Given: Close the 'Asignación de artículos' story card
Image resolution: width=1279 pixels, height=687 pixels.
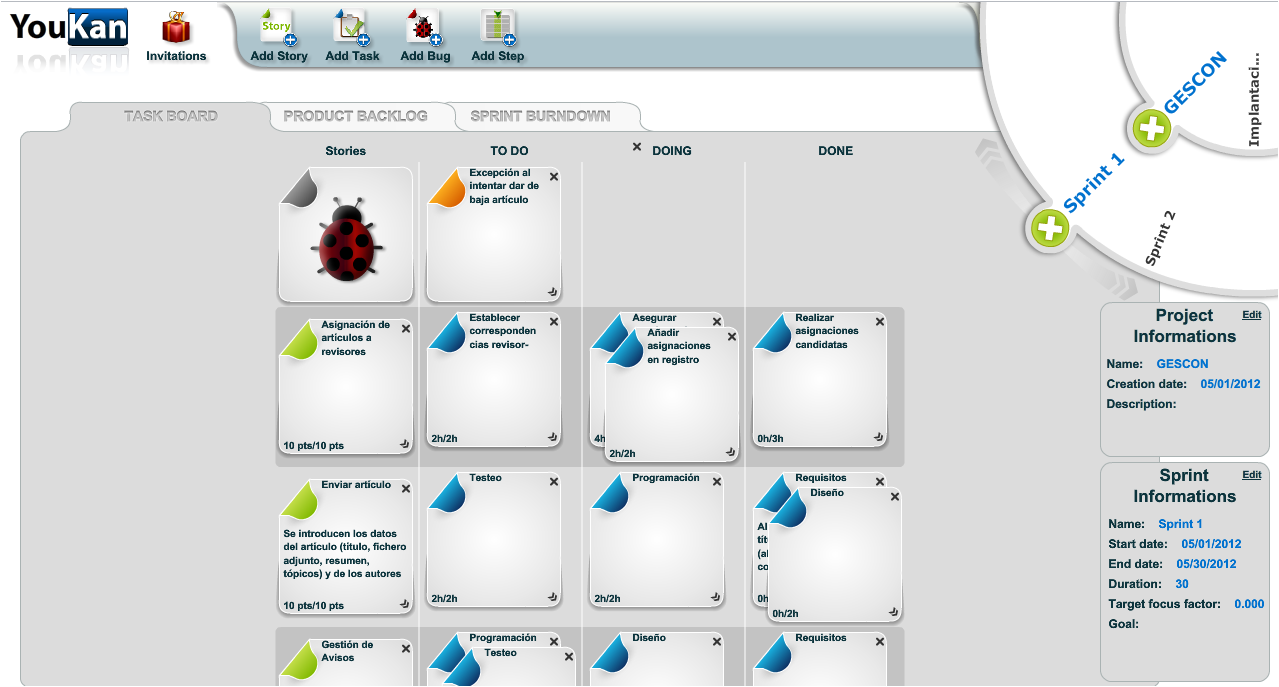Looking at the screenshot, I should tap(406, 328).
